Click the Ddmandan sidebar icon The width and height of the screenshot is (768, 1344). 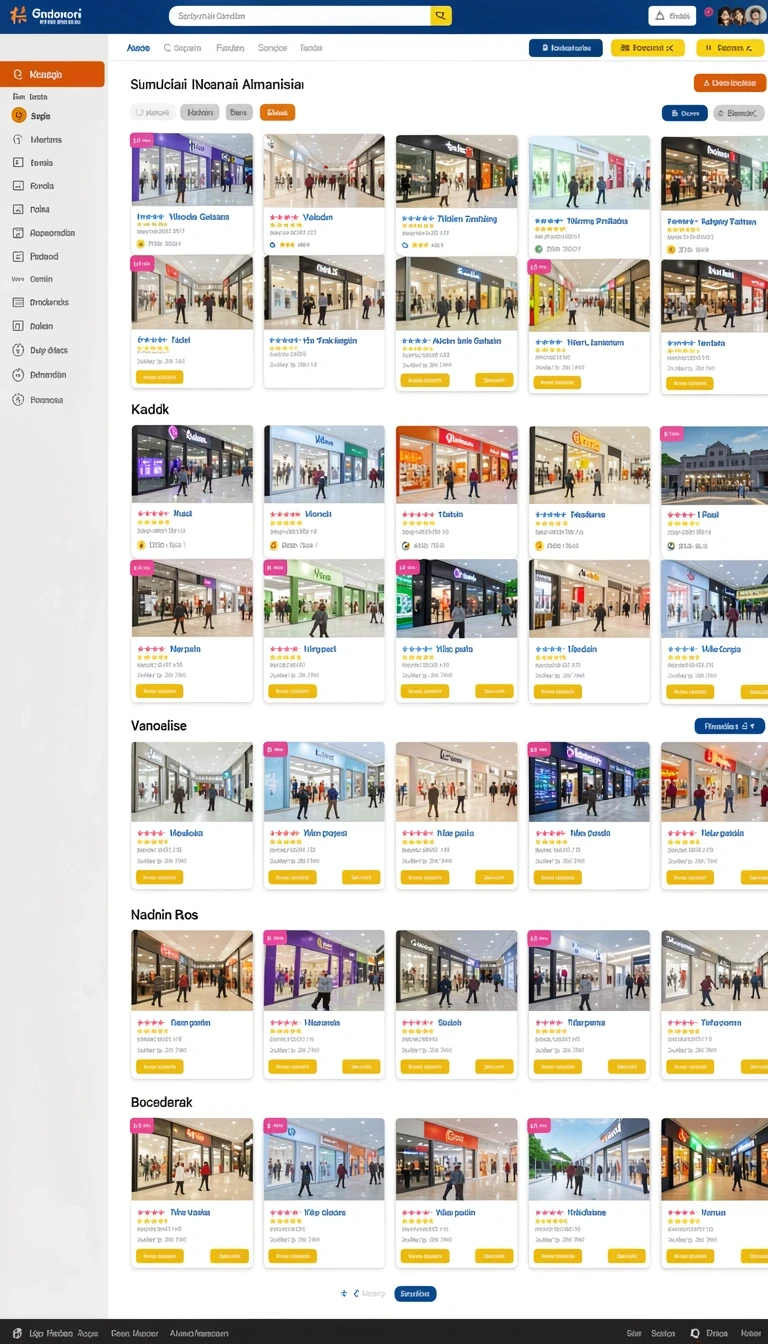(18, 375)
